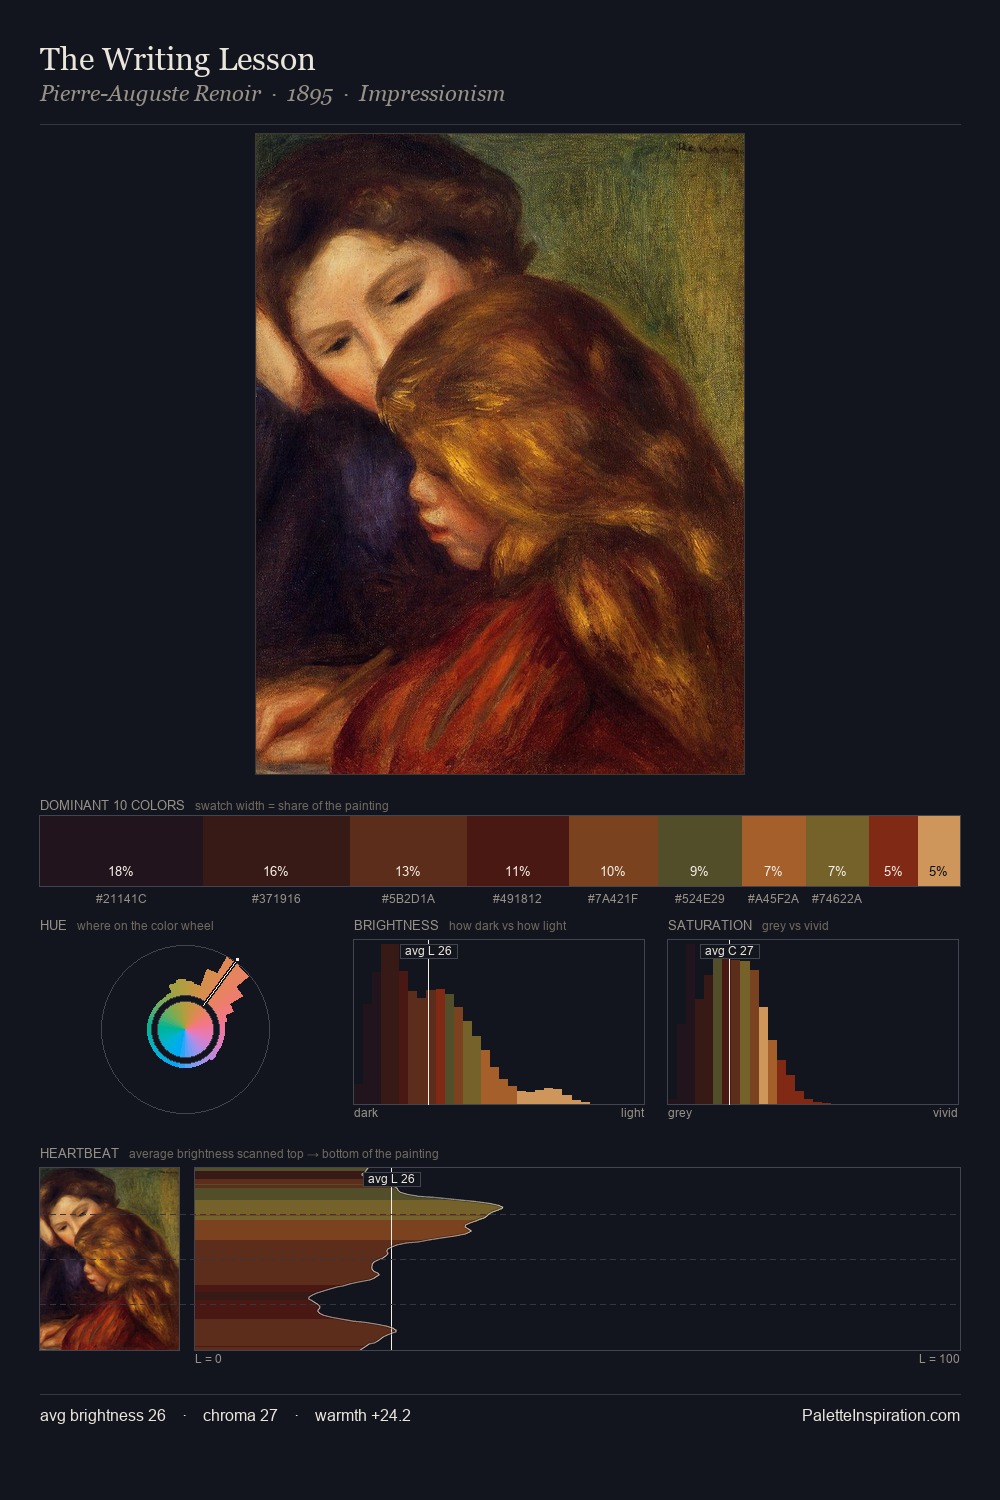1000x1500 pixels.
Task: Select the first 7% orange swatch
Action: click(773, 851)
